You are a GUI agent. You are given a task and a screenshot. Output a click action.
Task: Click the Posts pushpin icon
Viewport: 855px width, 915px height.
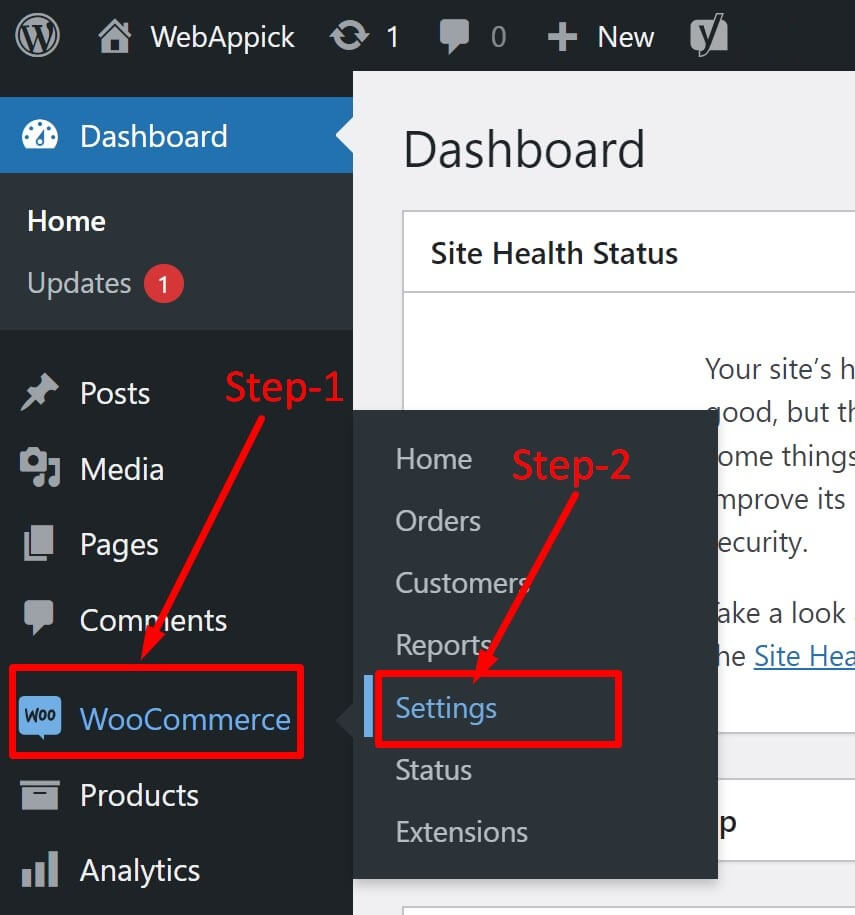40,392
